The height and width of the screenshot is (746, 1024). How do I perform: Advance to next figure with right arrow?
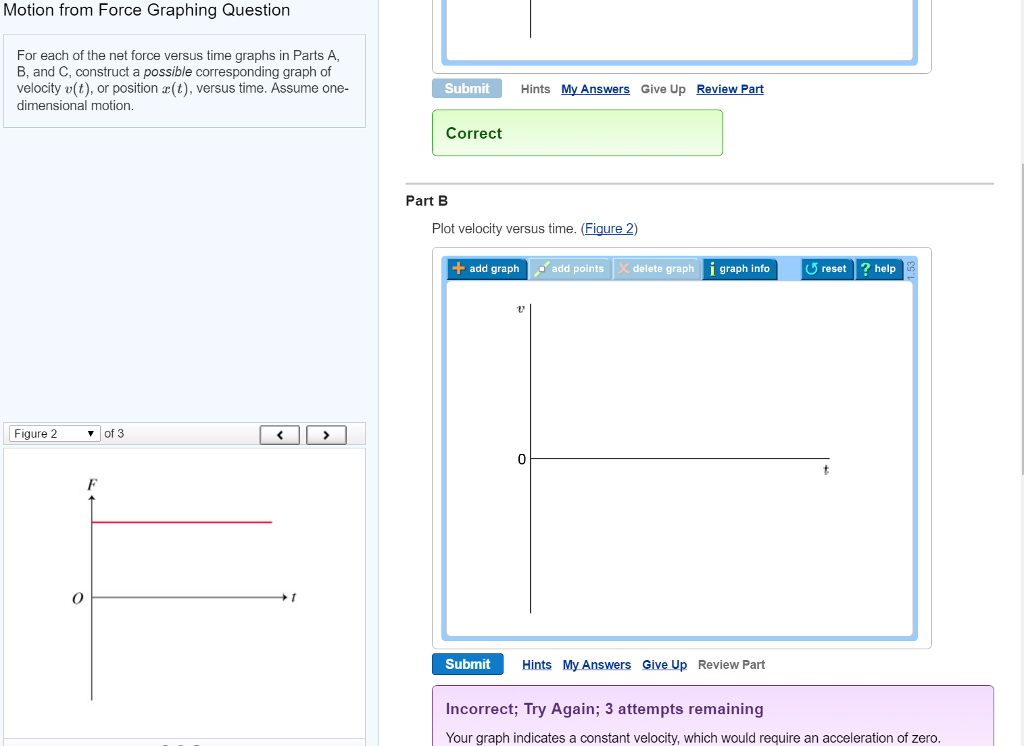tap(326, 434)
